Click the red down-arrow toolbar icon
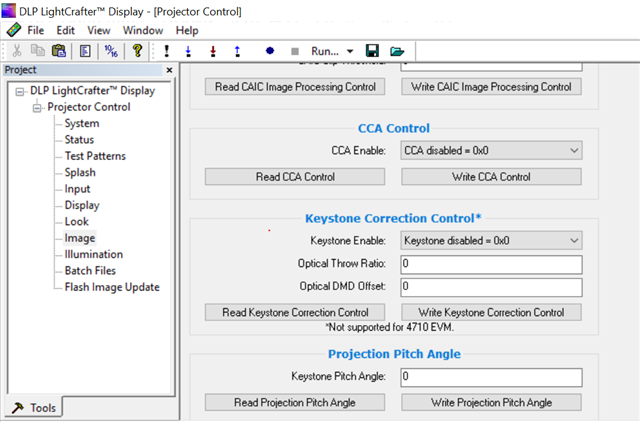 [x=213, y=50]
